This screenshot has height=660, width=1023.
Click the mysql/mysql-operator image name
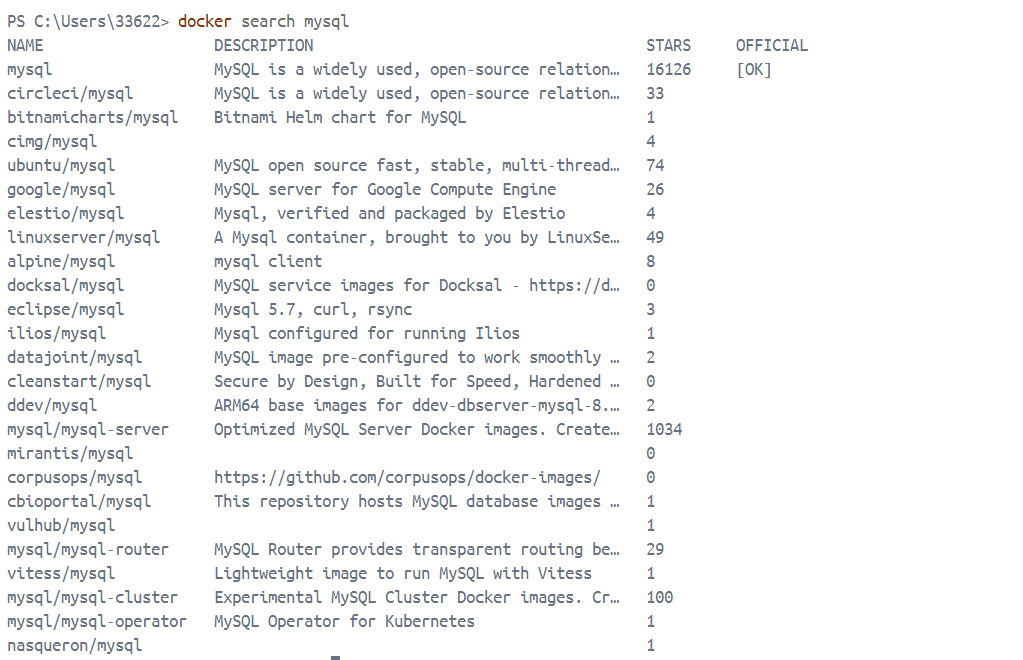pos(97,622)
